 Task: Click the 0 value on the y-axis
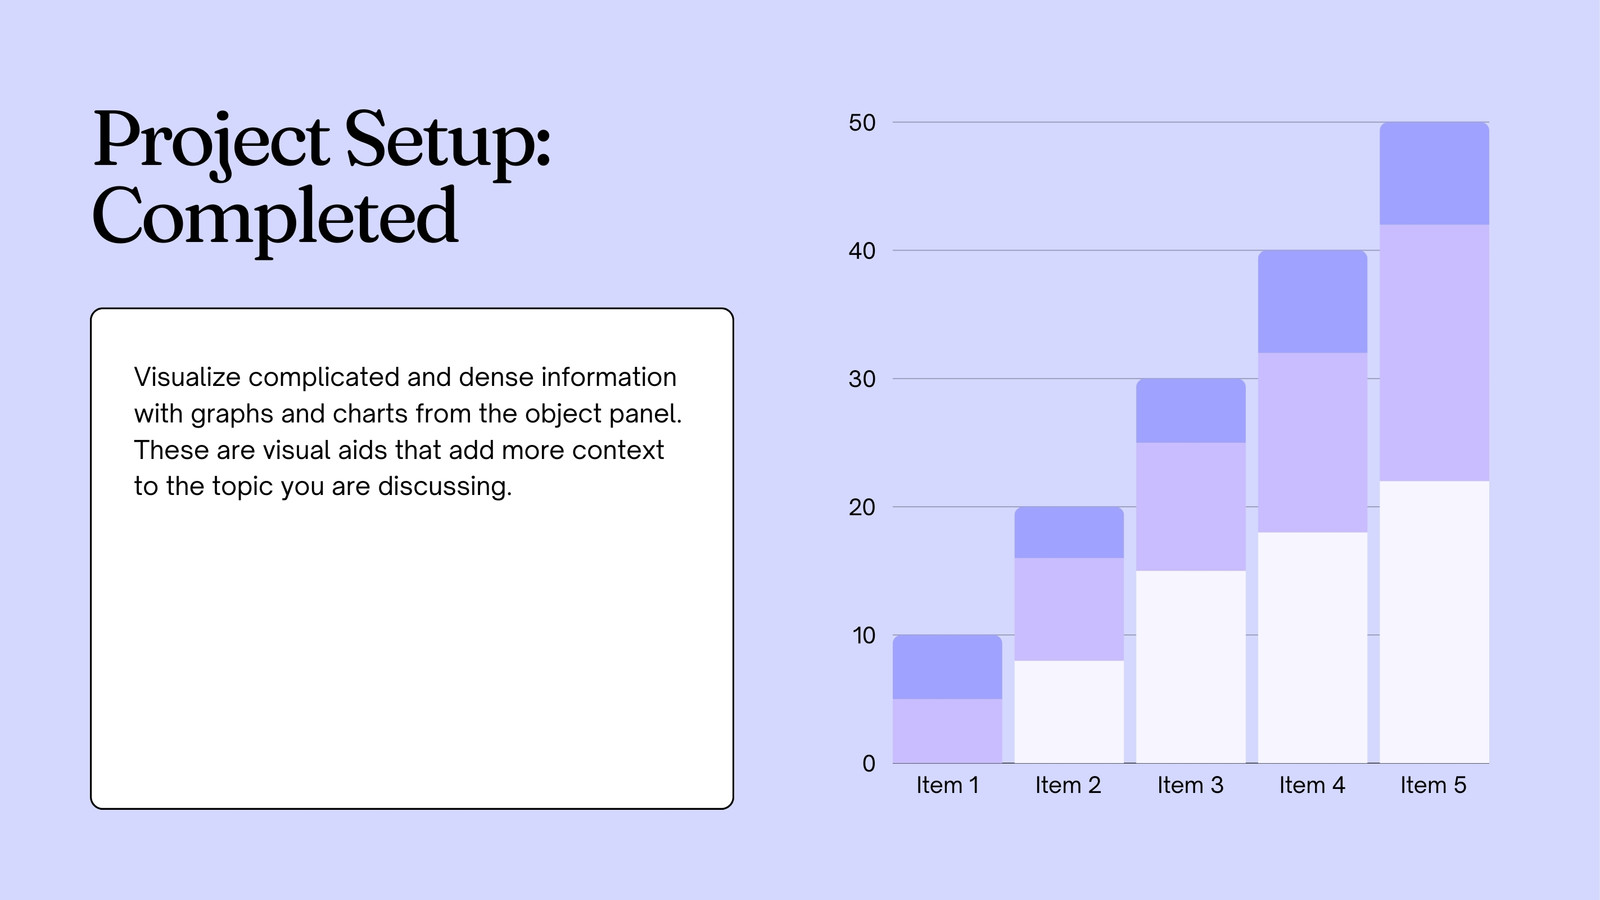click(869, 763)
